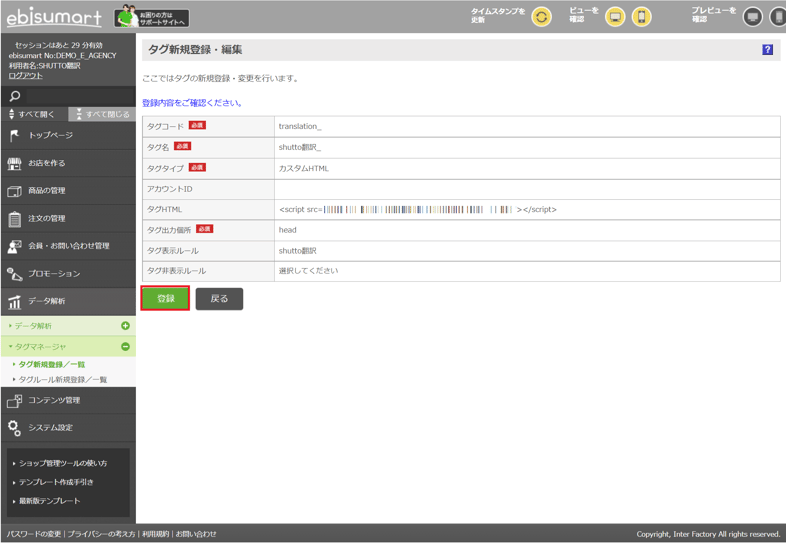Open ショップ管理ツールの使い方 link

[x=63, y=463]
